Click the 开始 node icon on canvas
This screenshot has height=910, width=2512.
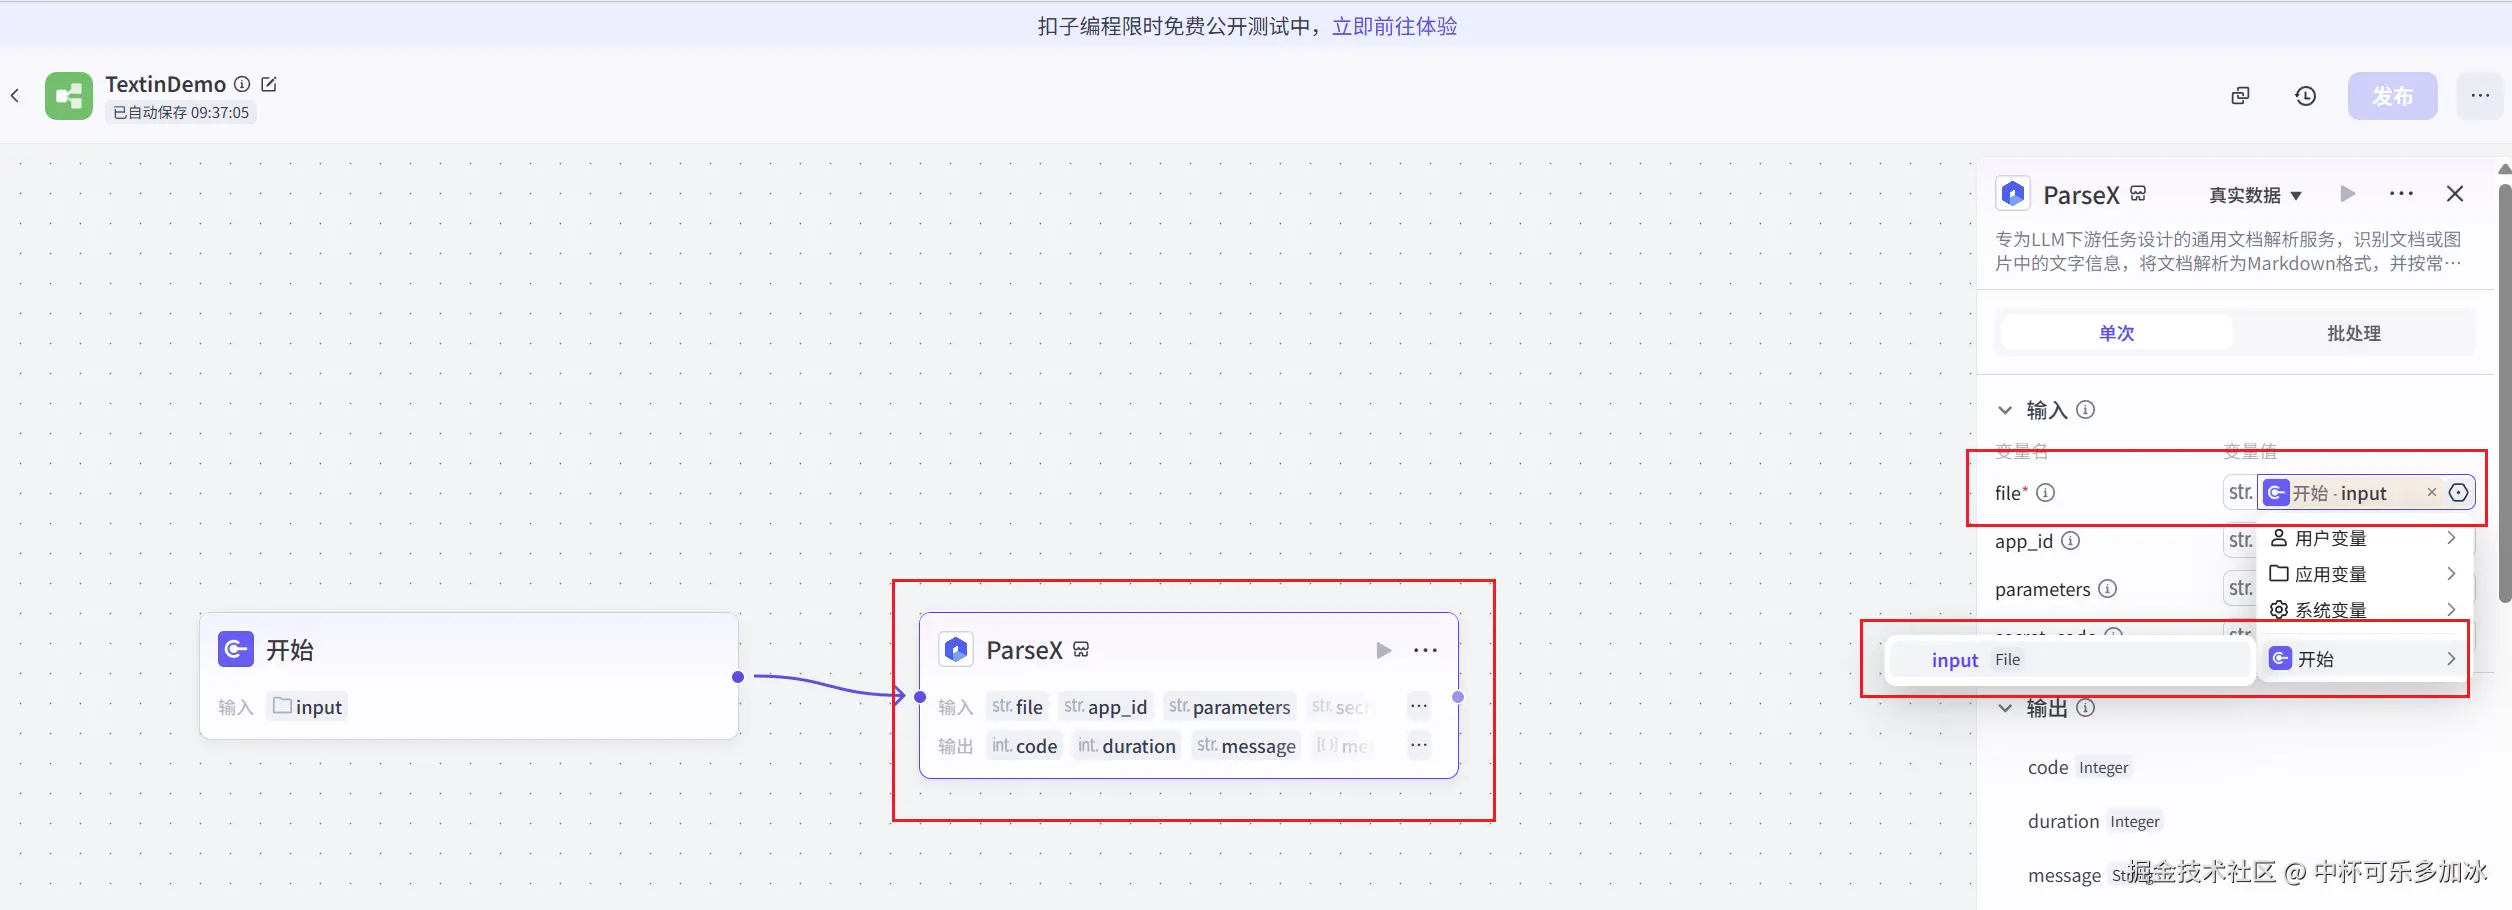tap(236, 650)
